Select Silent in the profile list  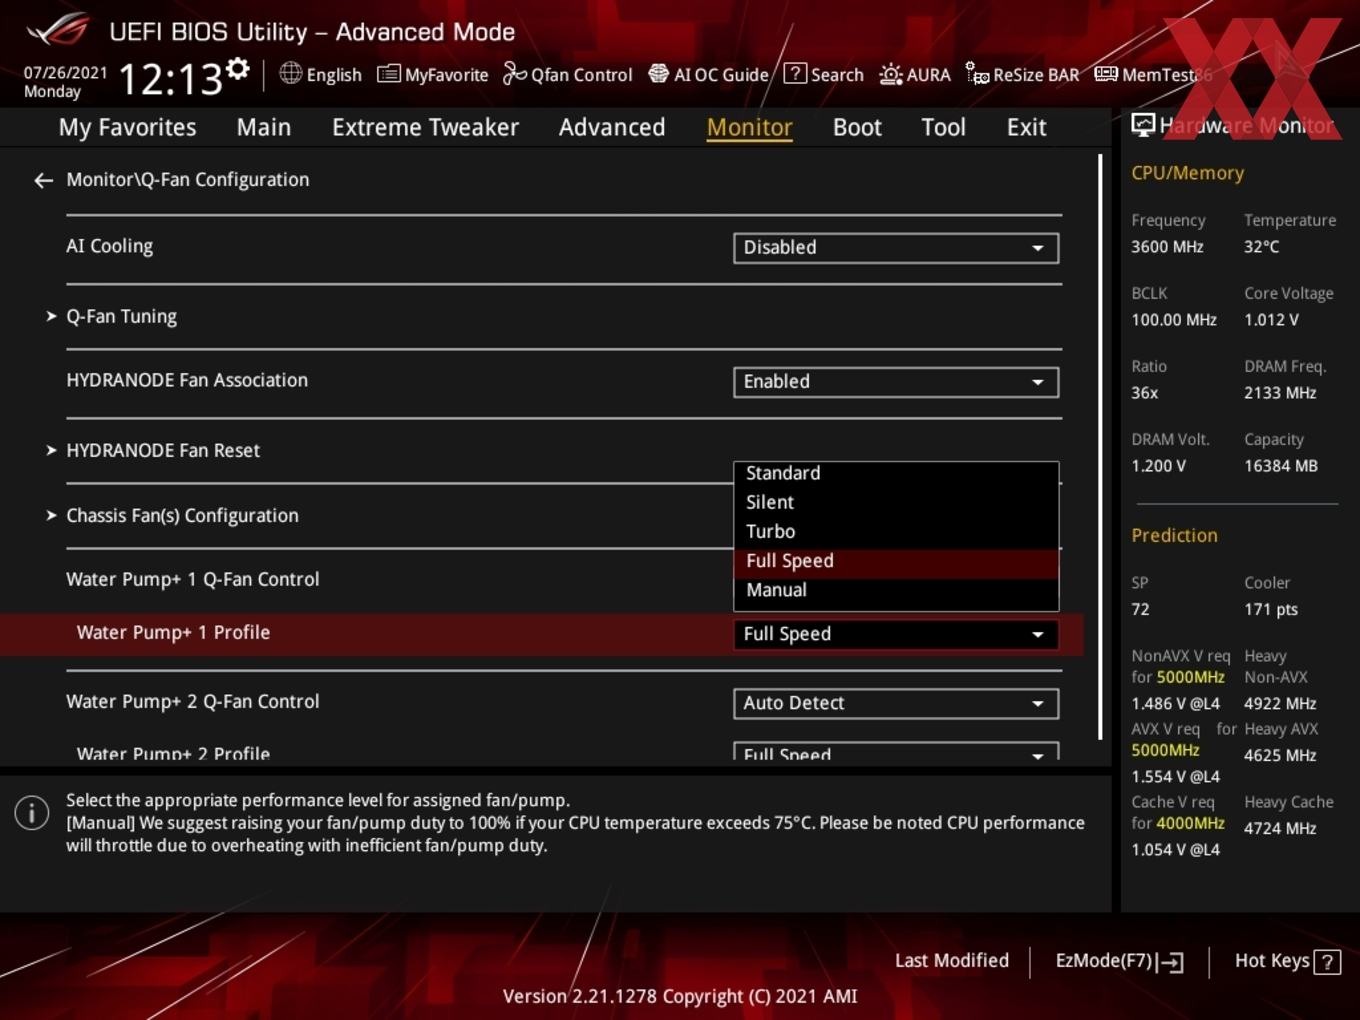[x=896, y=502]
